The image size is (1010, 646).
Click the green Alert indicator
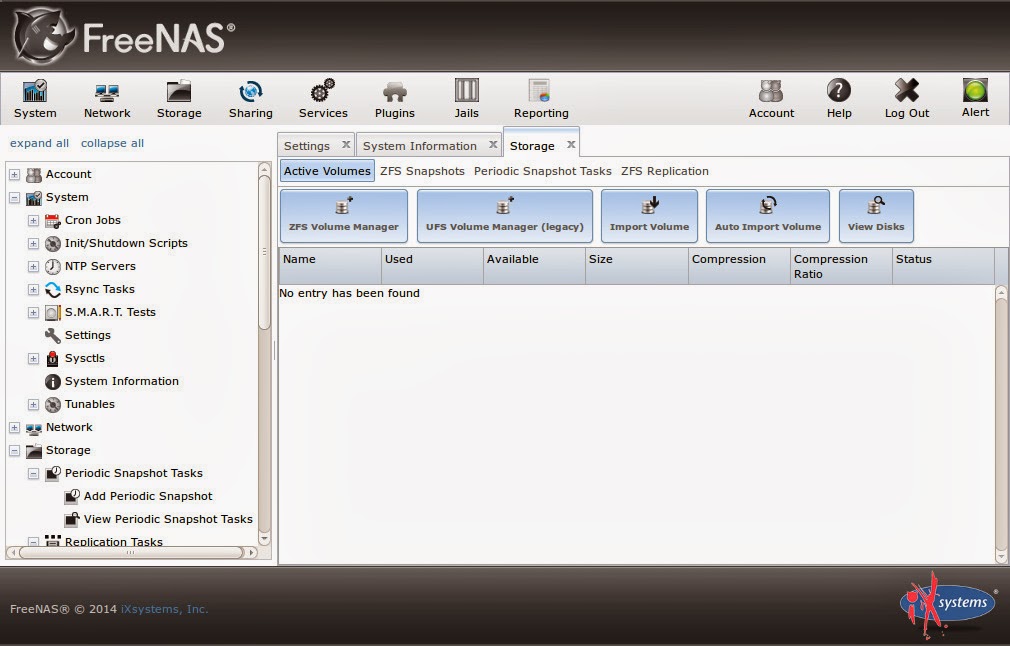point(975,90)
